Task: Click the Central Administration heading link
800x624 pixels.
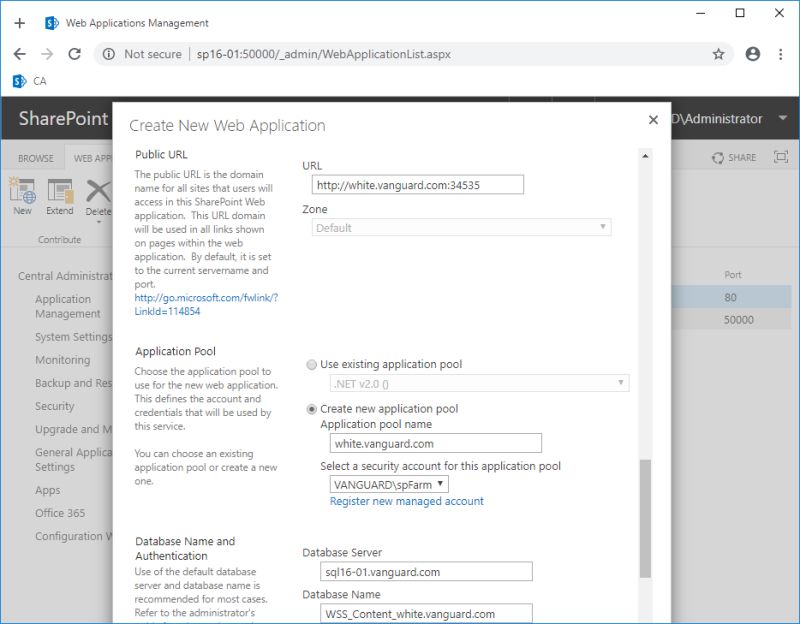Action: [65, 276]
